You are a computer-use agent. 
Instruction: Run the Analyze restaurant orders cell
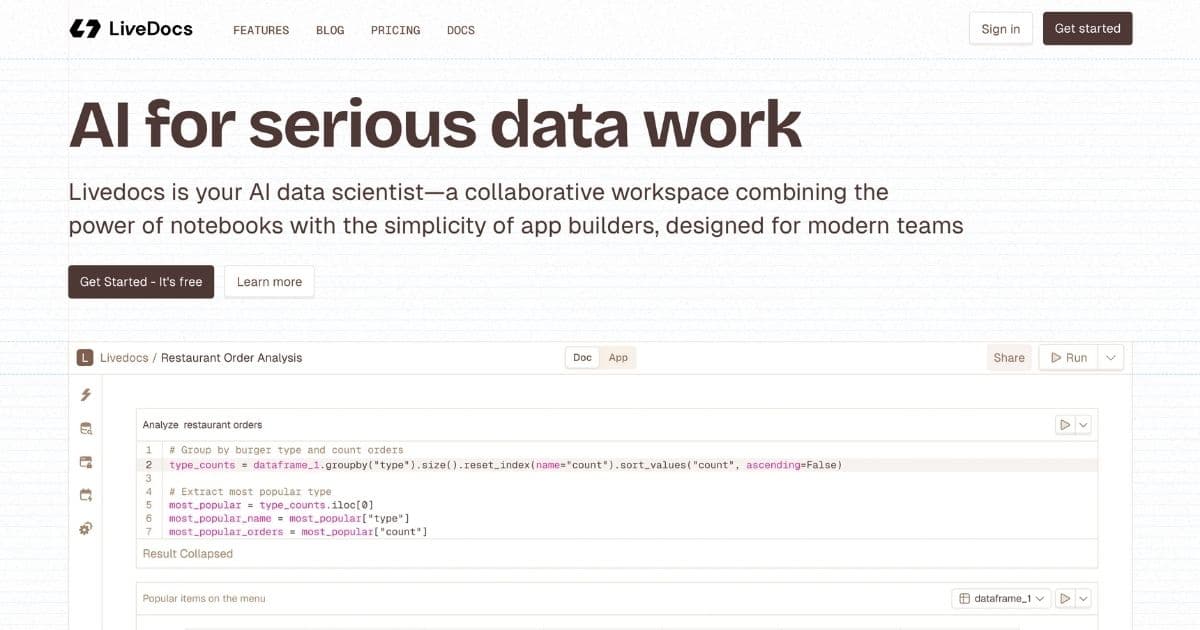1065,425
